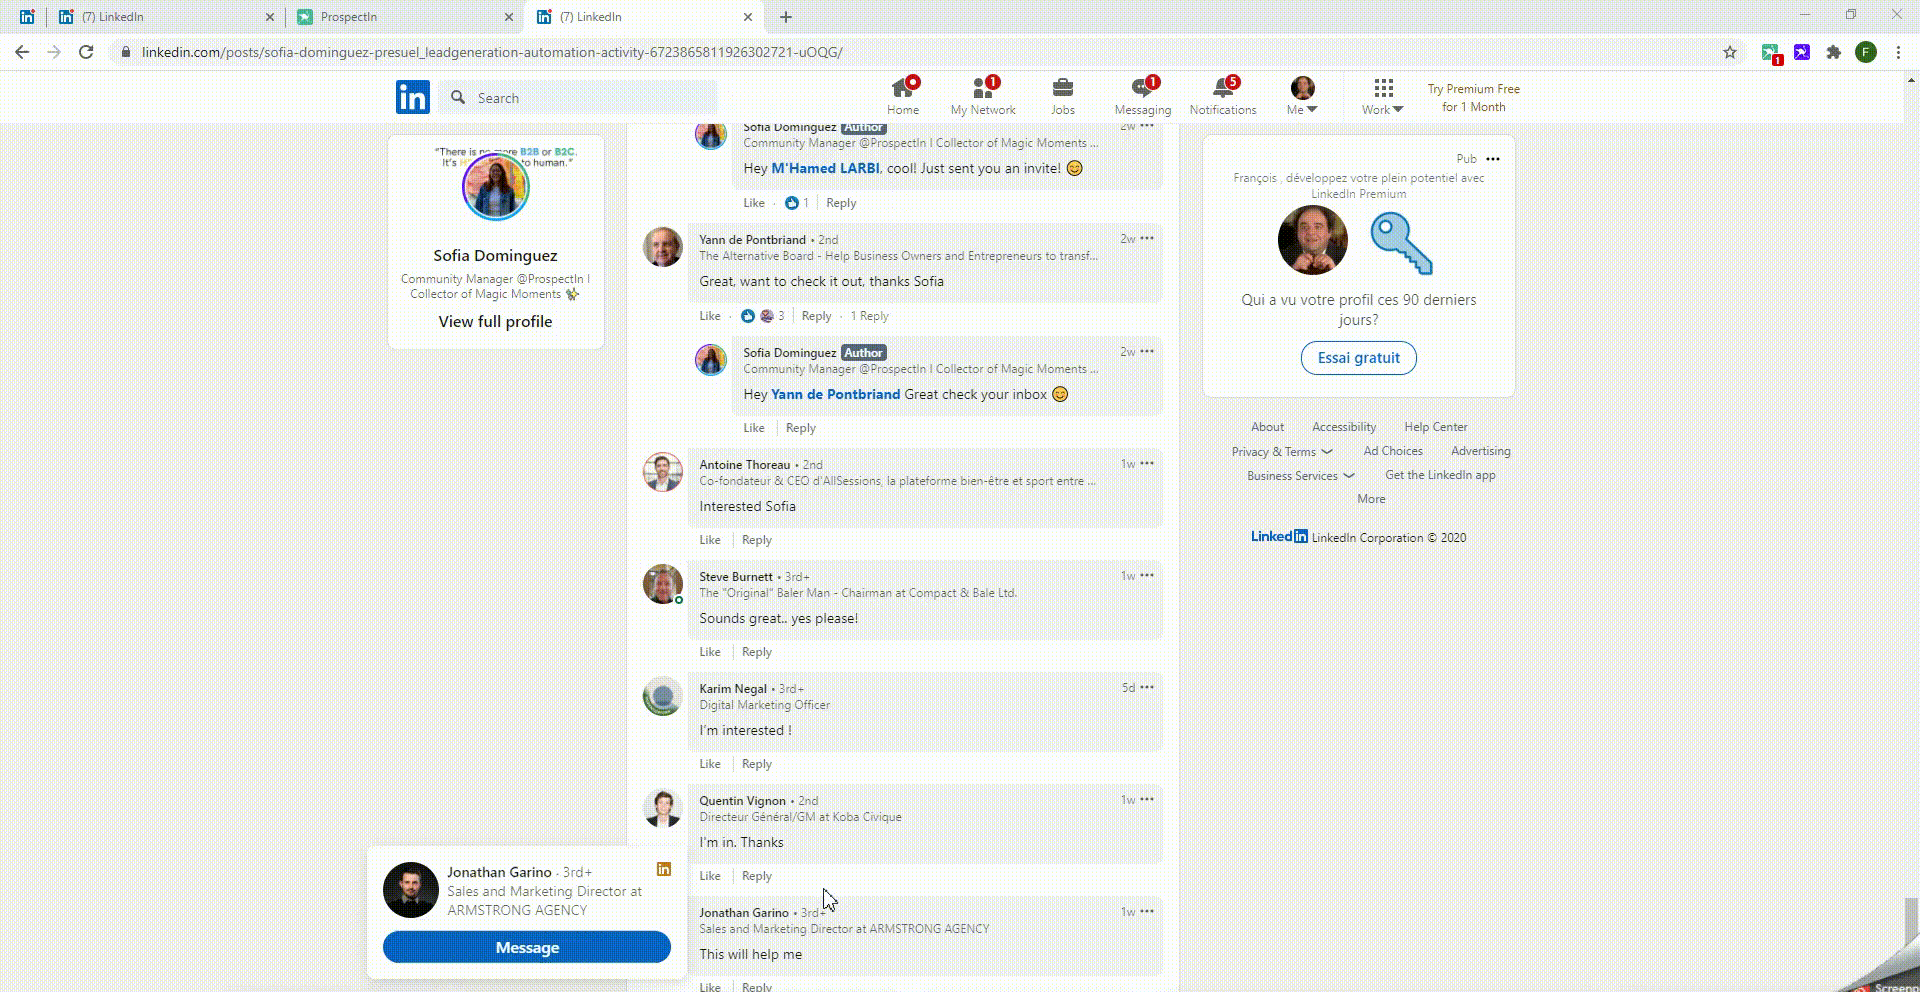The height and width of the screenshot is (992, 1920).
Task: Open the Accessibility footer link
Action: (x=1344, y=427)
